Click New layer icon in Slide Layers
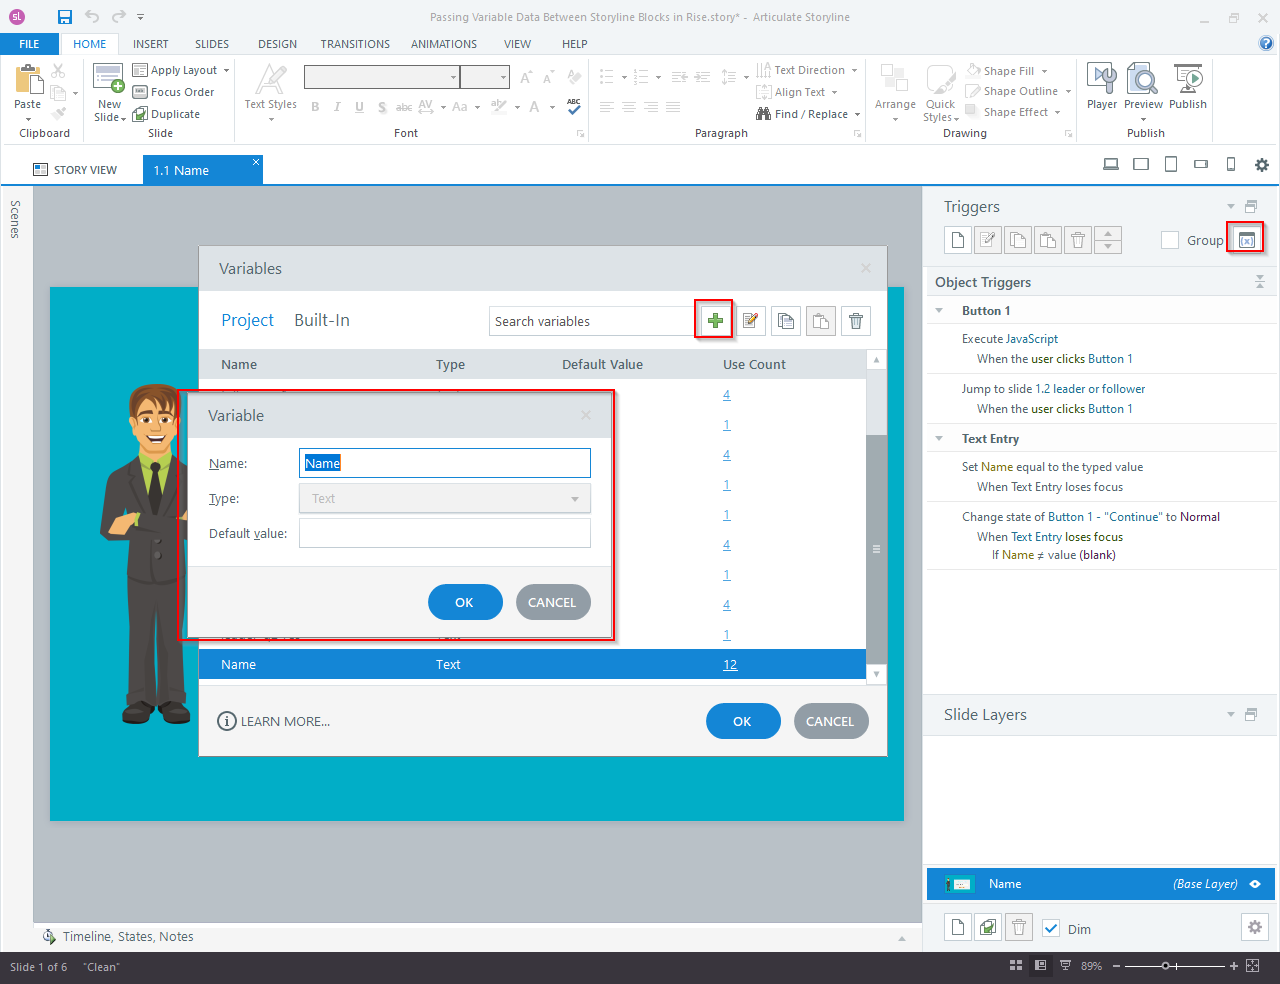Viewport: 1280px width, 984px height. point(958,927)
